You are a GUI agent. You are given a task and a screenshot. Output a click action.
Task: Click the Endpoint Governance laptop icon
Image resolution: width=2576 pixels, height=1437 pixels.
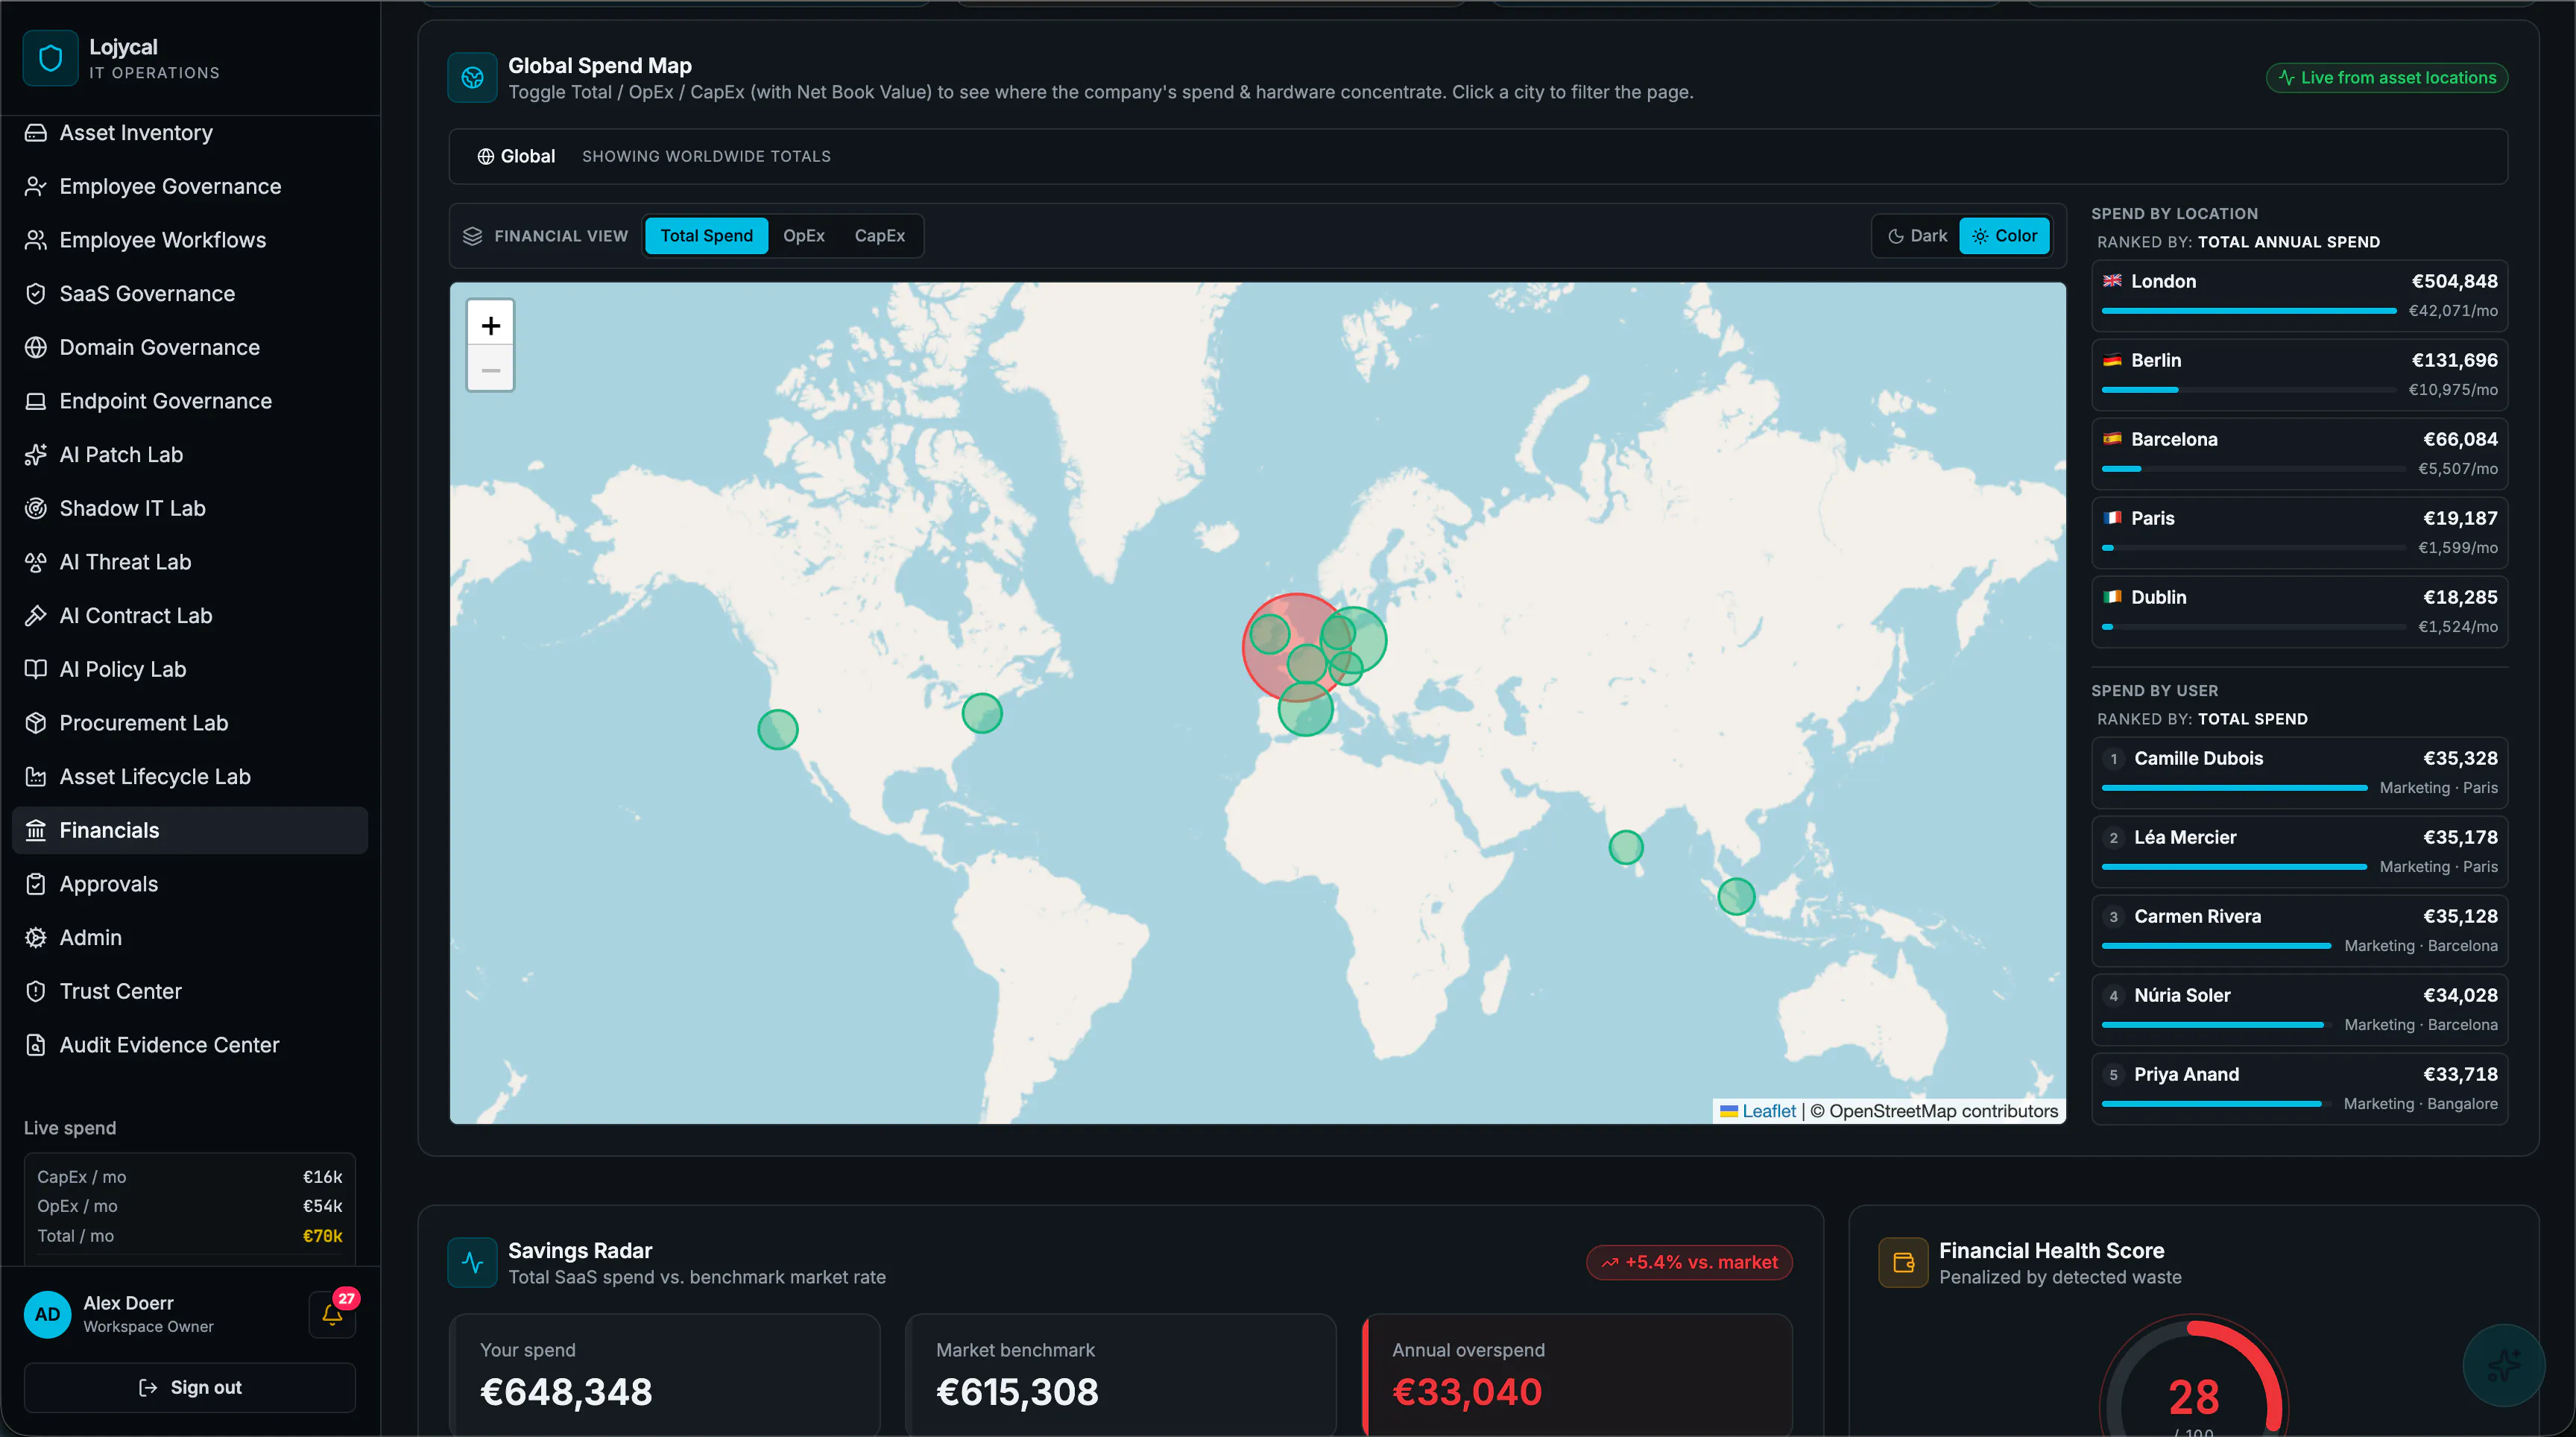[36, 401]
